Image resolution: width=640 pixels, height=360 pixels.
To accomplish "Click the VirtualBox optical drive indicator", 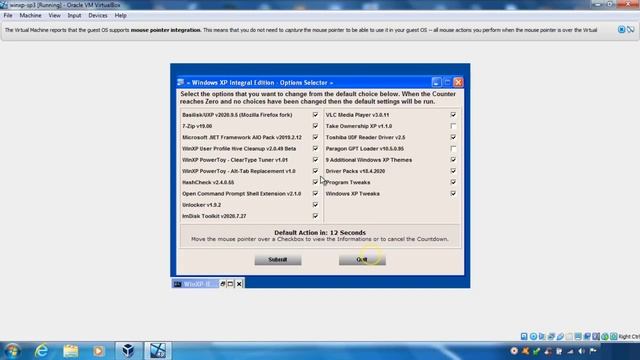I will point(533,336).
